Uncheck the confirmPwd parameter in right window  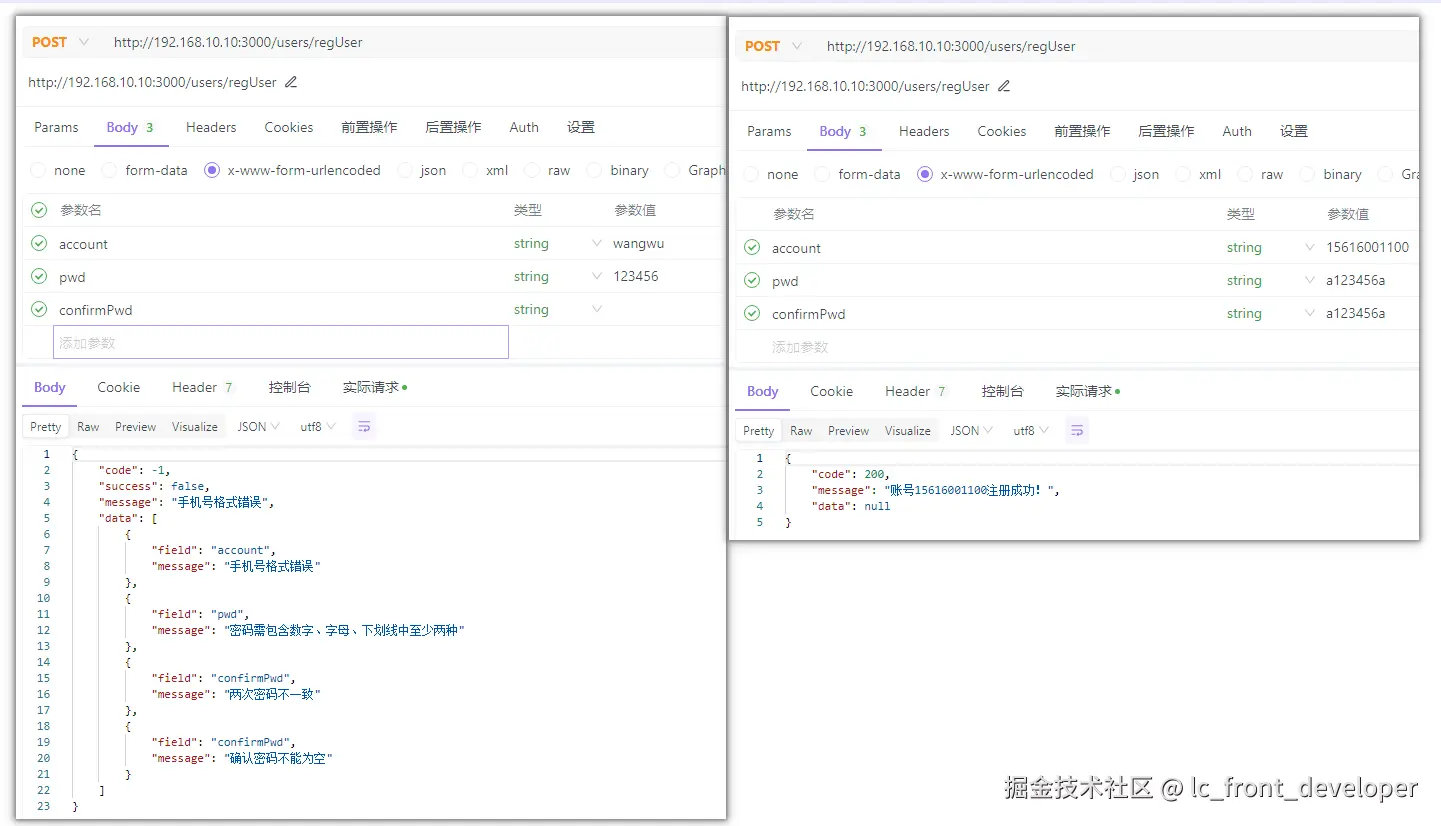752,313
